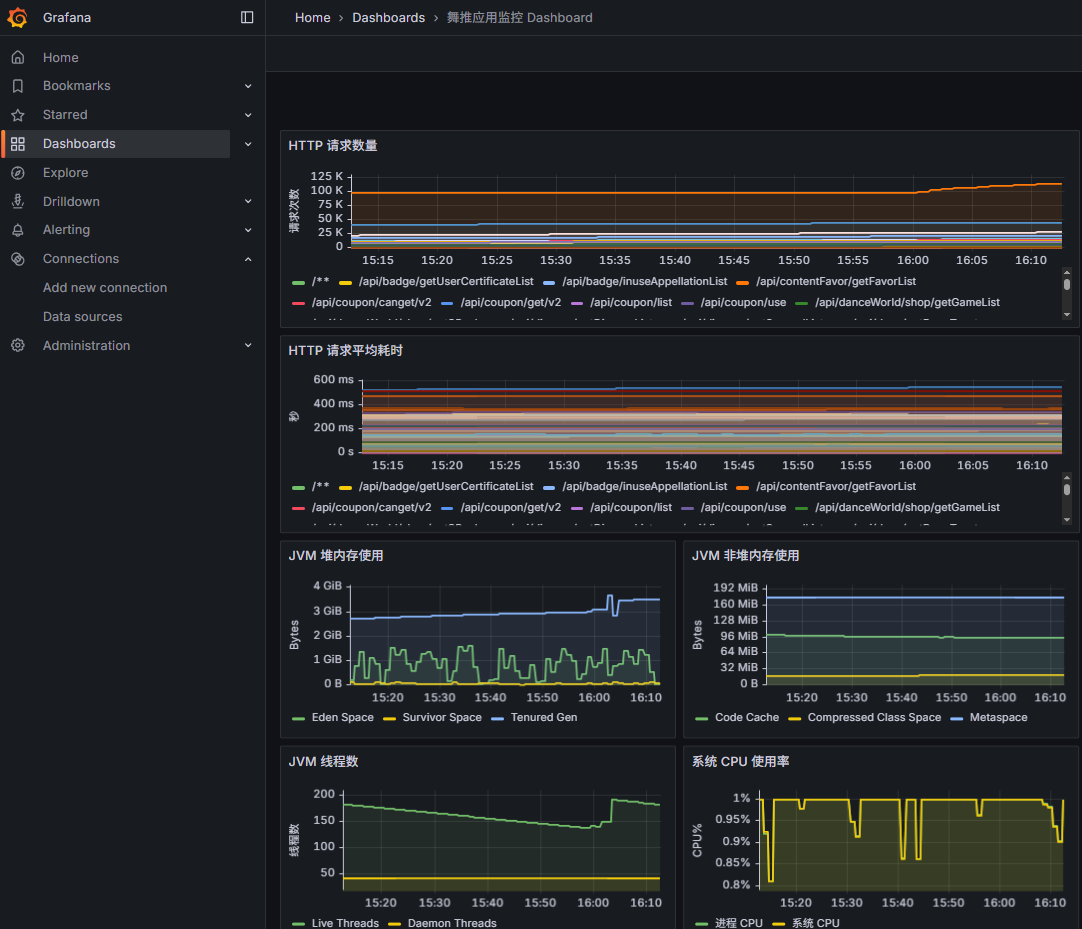
Task: Open Dashboards in the sidebar menu
Action: coord(79,144)
